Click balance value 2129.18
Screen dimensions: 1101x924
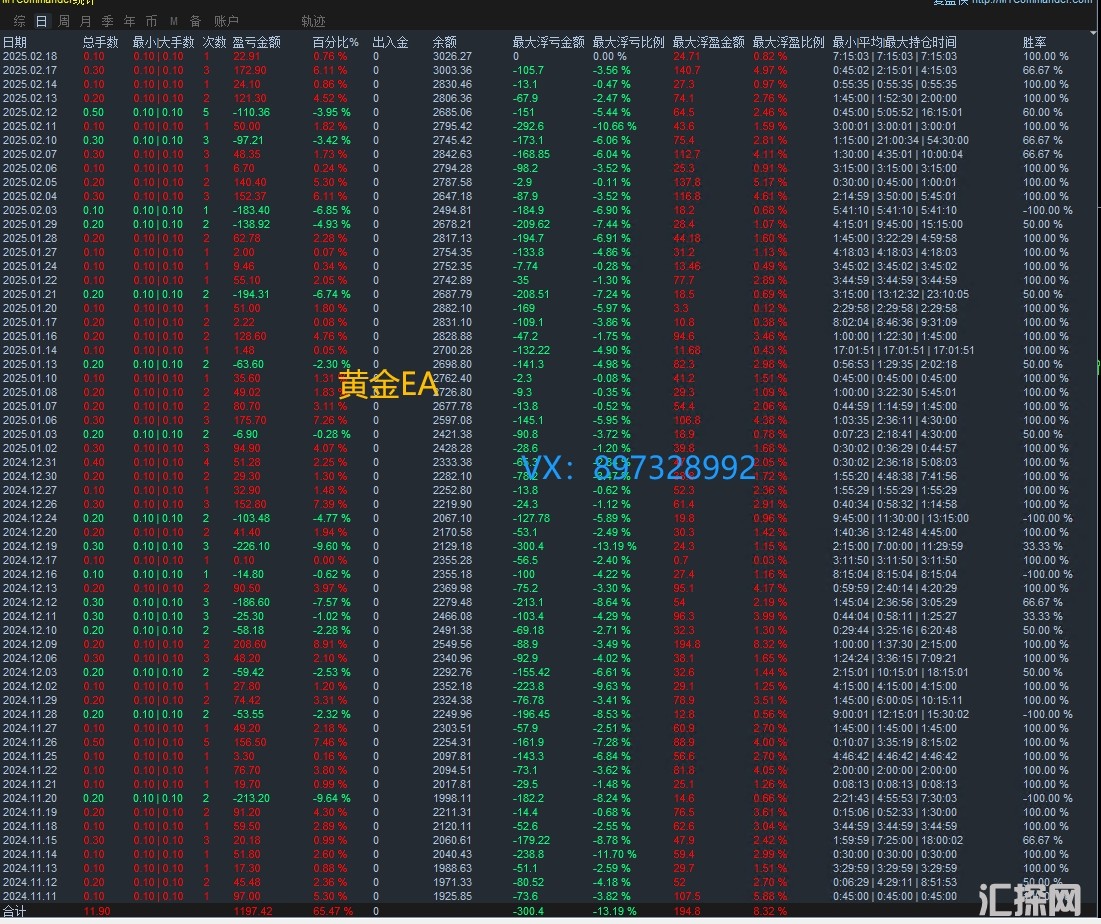click(452, 546)
